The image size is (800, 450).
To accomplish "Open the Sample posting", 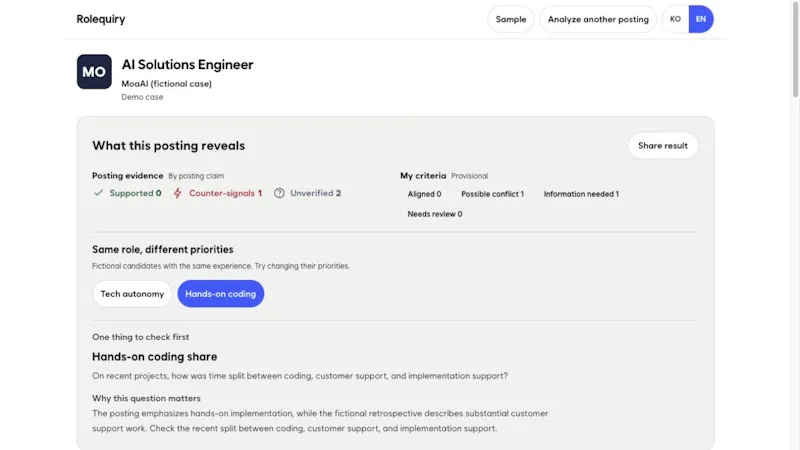I will click(x=511, y=19).
